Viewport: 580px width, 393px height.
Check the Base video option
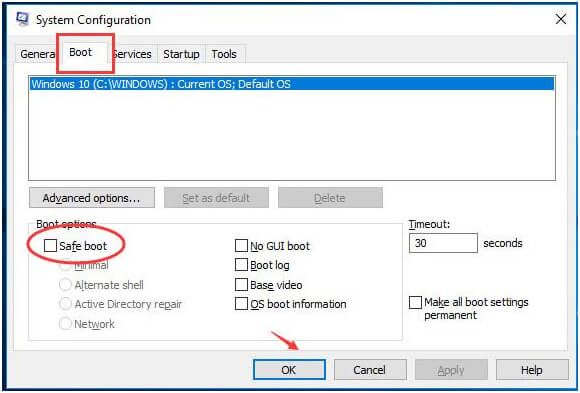[241, 284]
